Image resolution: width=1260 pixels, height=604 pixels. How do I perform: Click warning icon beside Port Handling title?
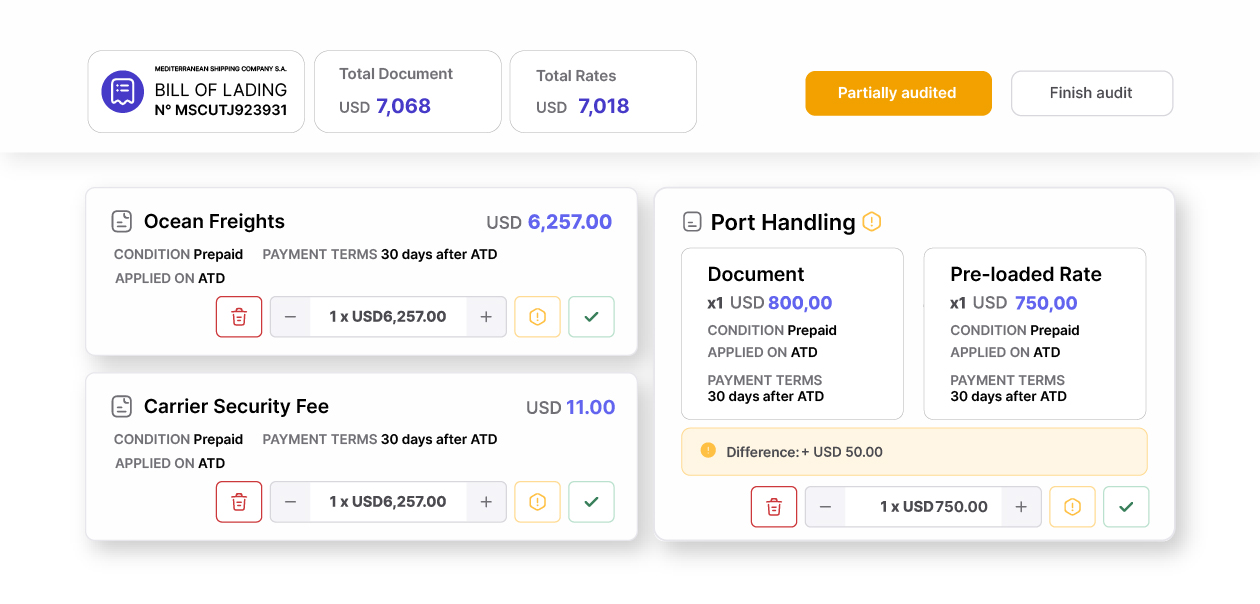point(872,222)
